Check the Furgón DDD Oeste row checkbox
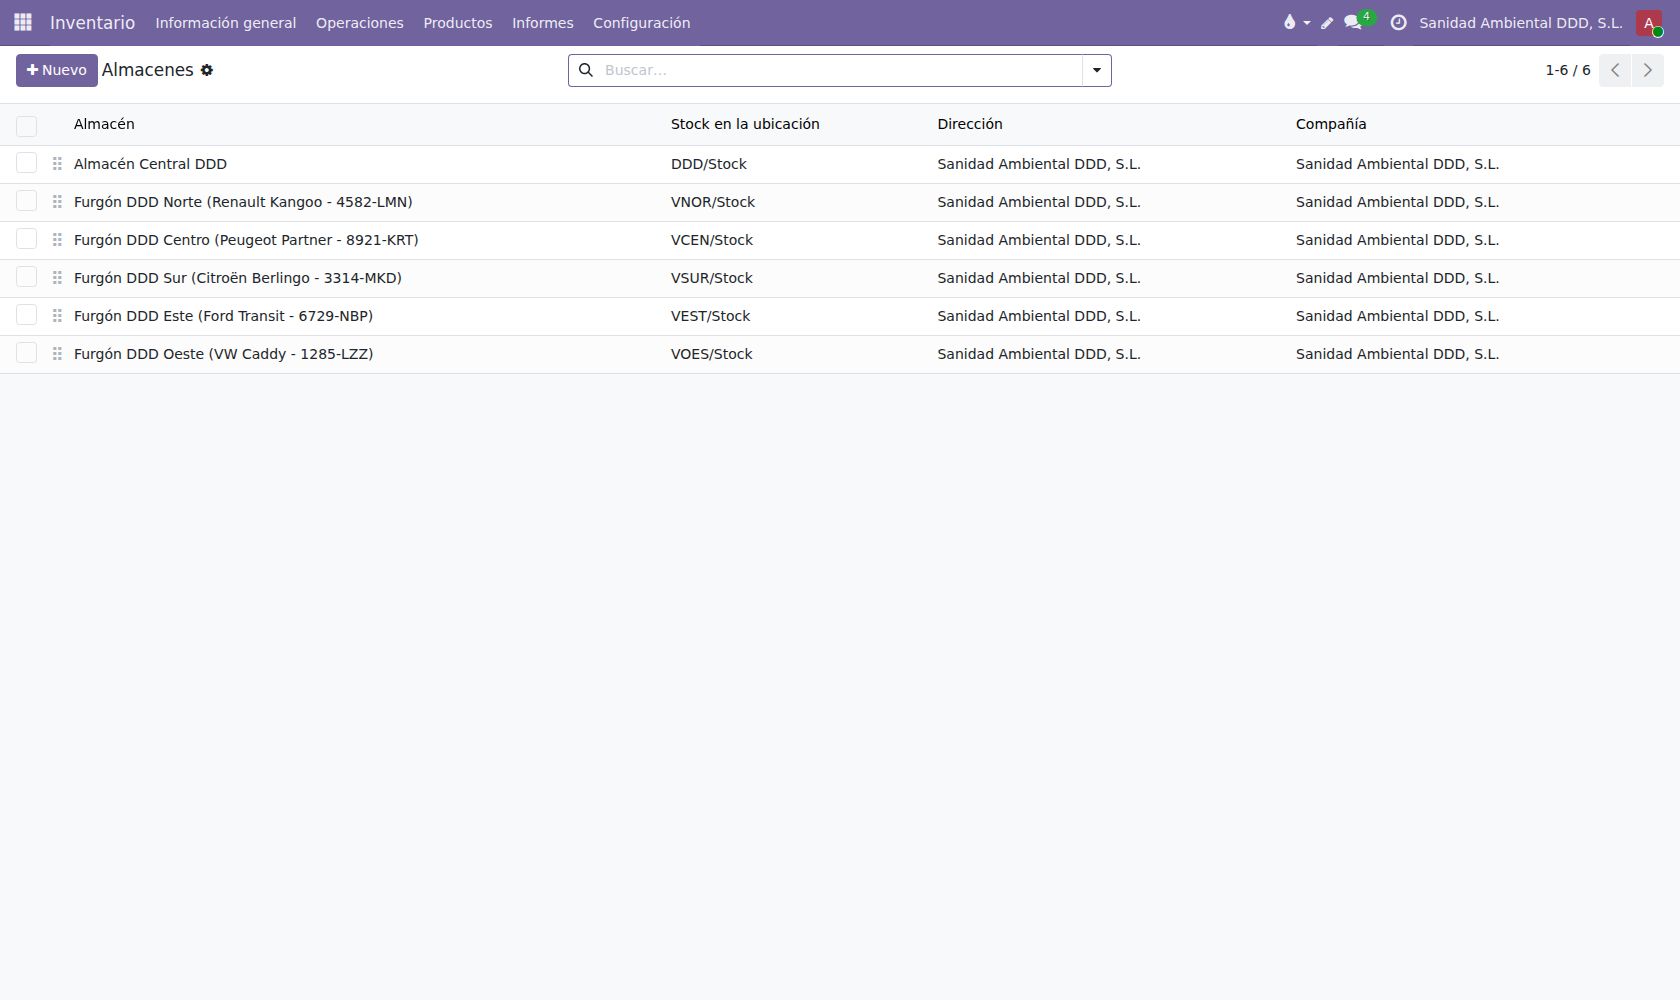Image resolution: width=1680 pixels, height=1000 pixels. (27, 353)
